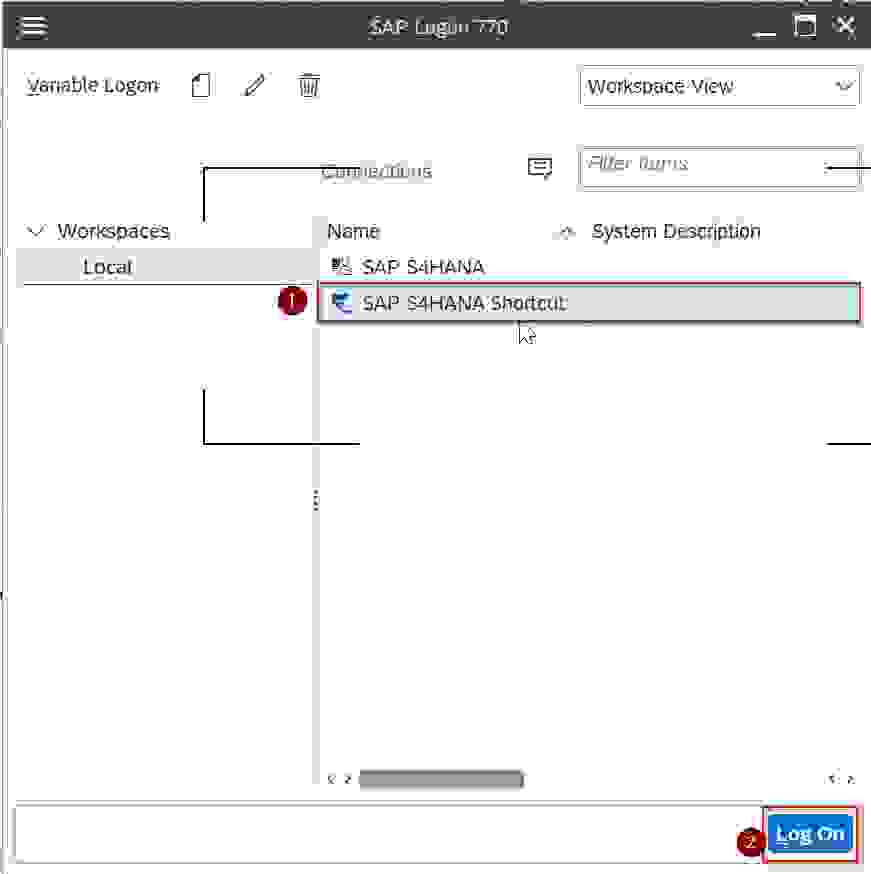Click the pencil edit connection icon
The width and height of the screenshot is (871, 874).
click(x=255, y=86)
